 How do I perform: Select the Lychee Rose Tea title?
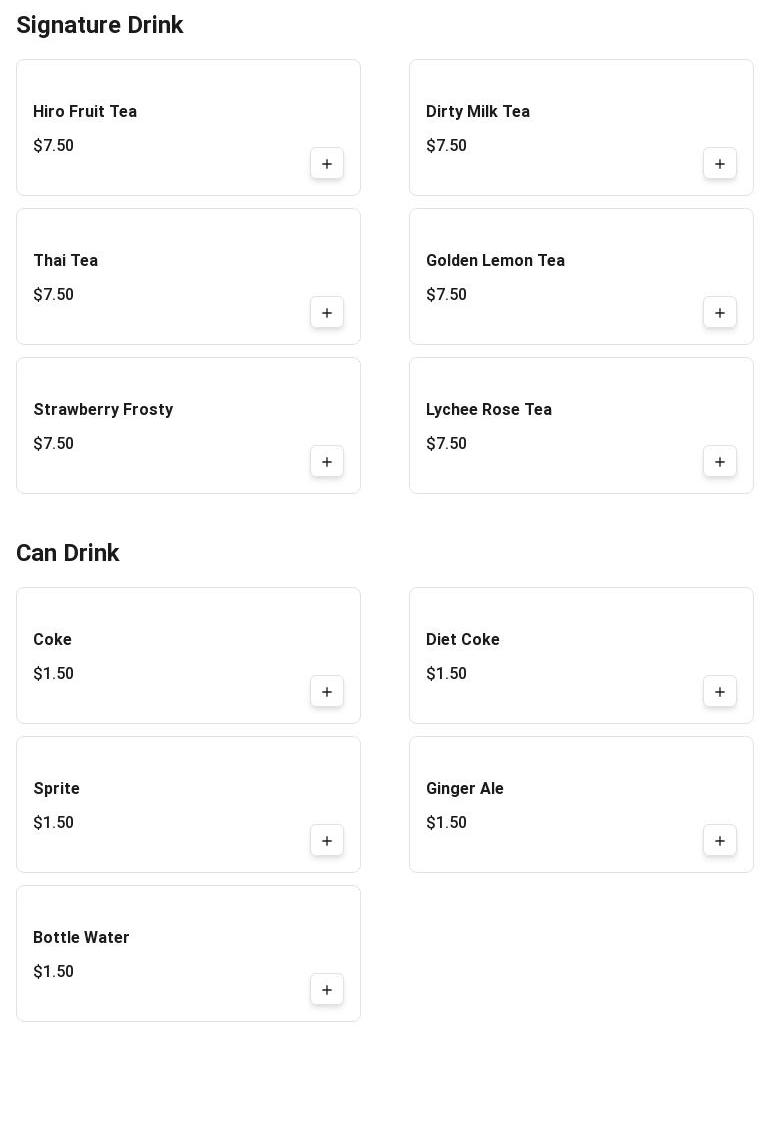(x=489, y=410)
